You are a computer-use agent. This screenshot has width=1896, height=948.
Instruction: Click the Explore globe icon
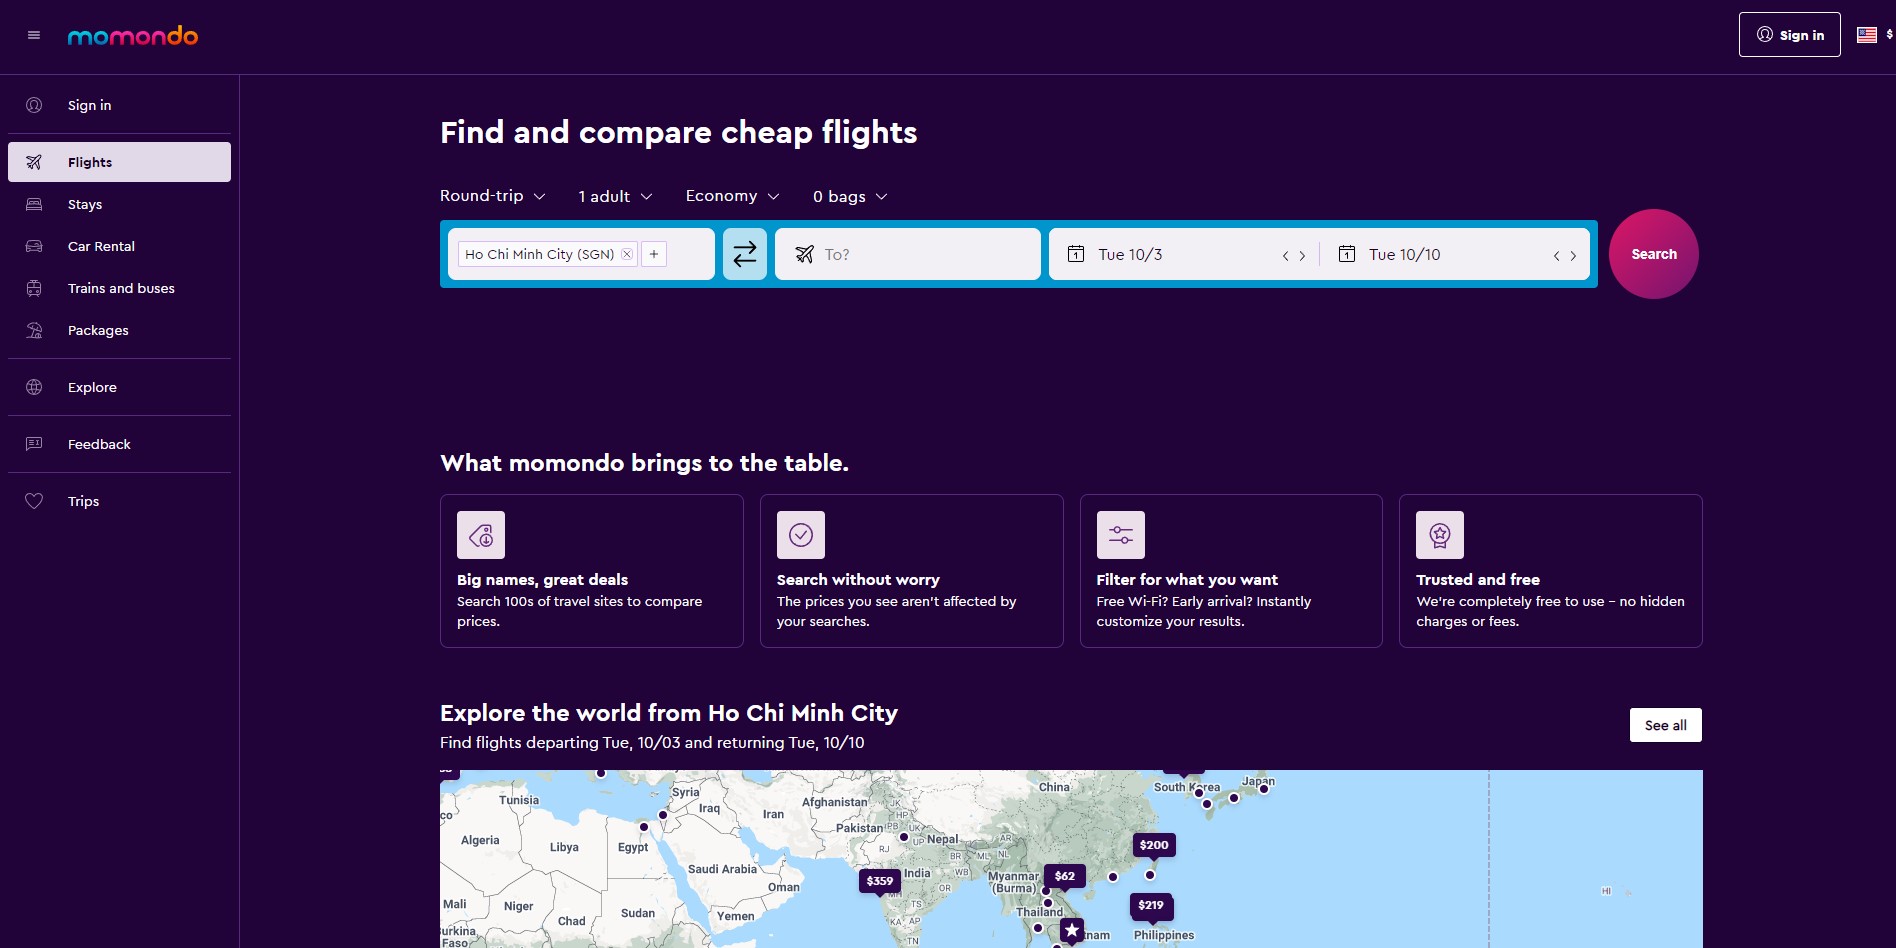pos(34,387)
